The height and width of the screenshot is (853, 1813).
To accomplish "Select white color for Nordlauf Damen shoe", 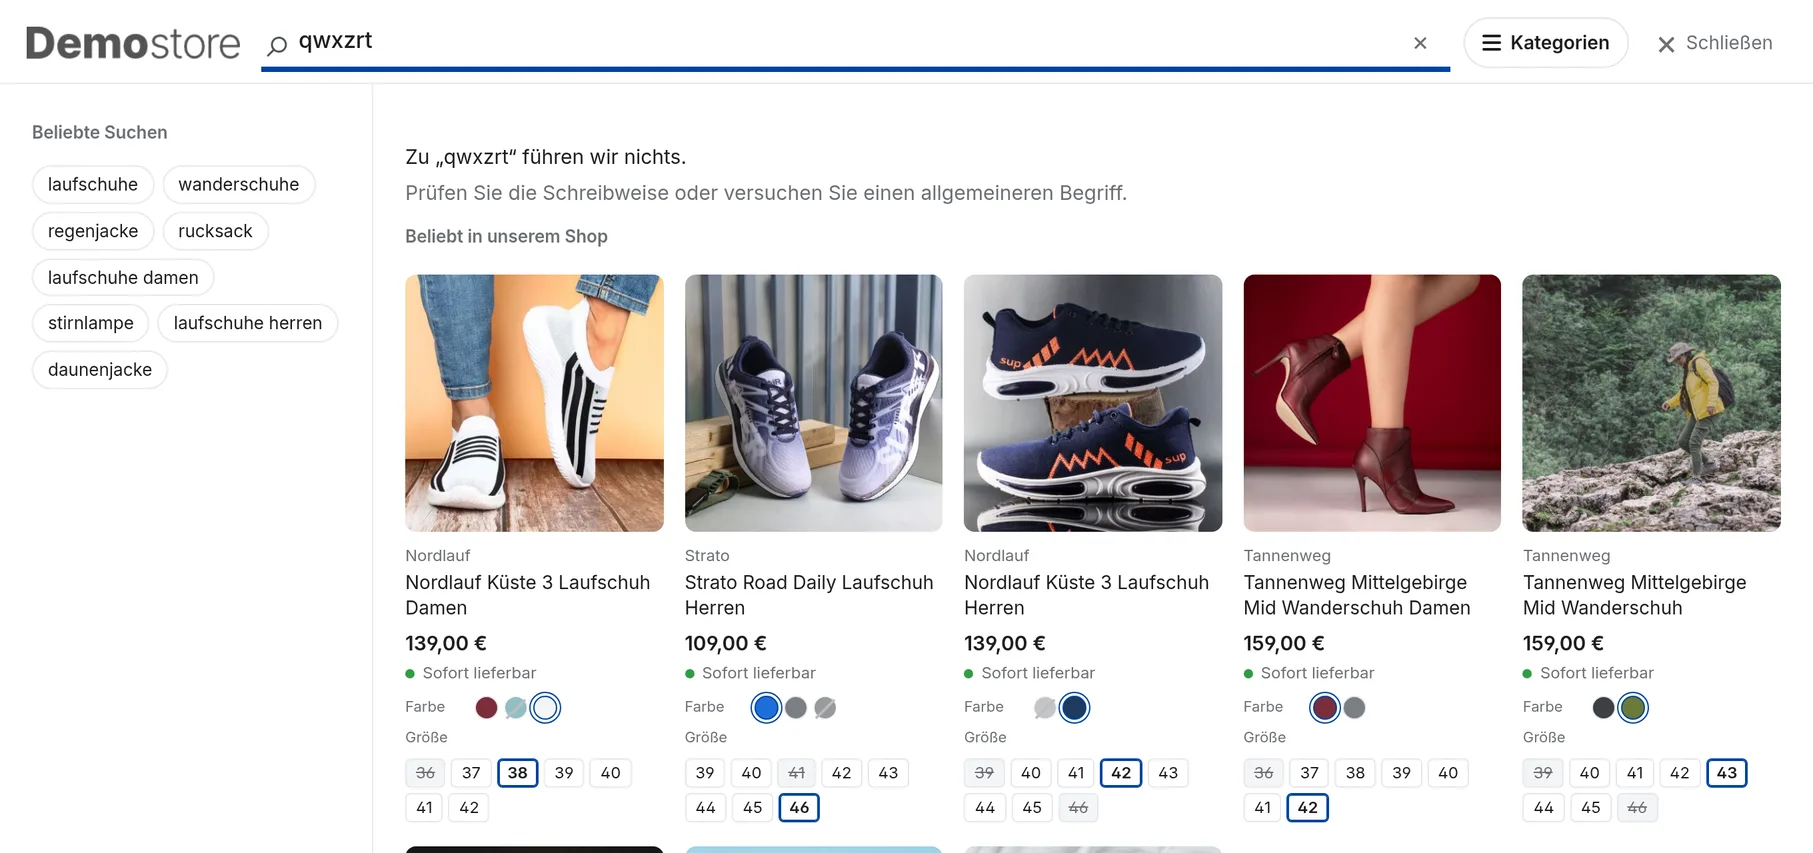I will click(x=545, y=708).
